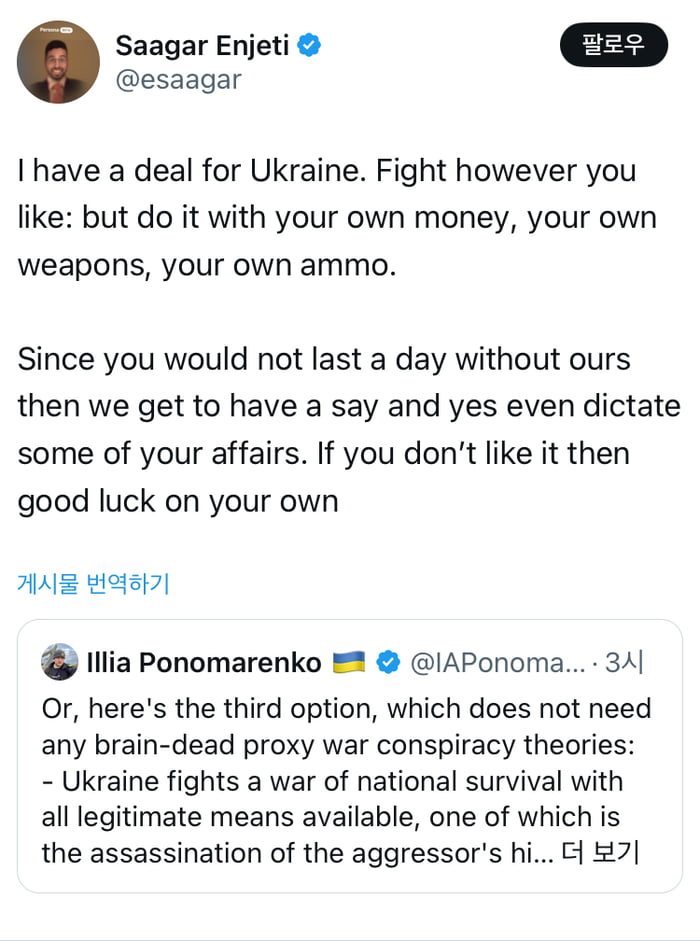The height and width of the screenshot is (941, 700).
Task: Visit the @esaagar handle
Action: 178,79
